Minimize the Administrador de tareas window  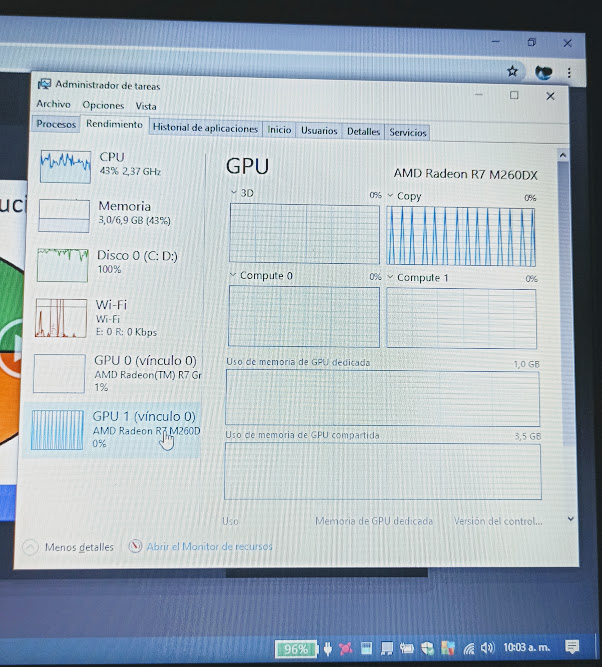tap(479, 94)
